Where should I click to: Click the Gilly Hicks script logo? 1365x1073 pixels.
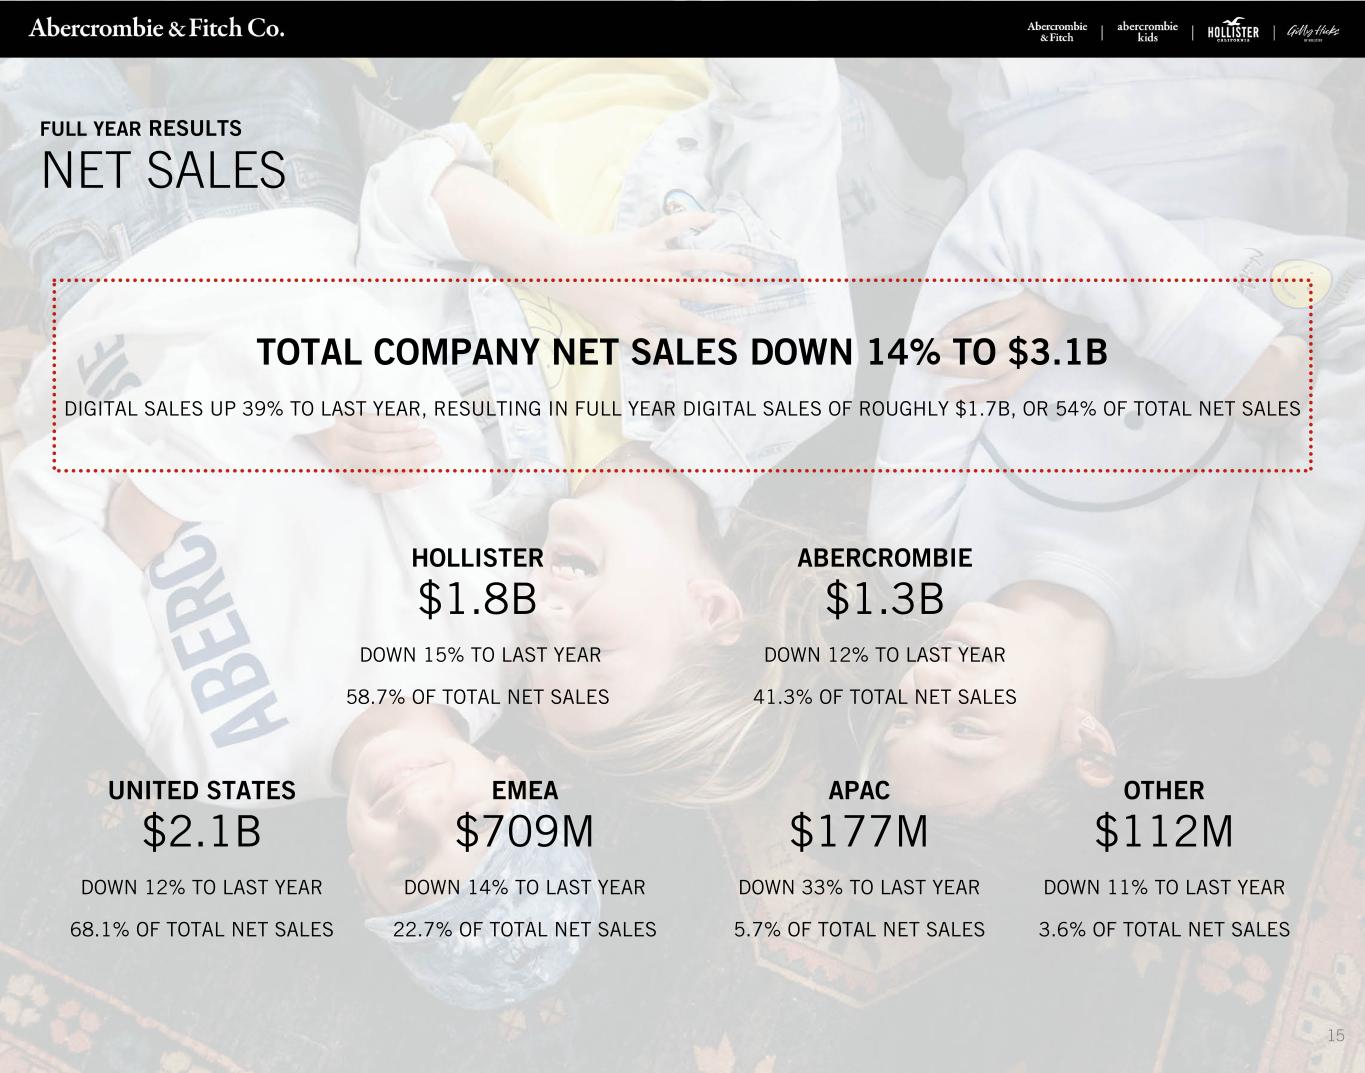pos(1312,32)
